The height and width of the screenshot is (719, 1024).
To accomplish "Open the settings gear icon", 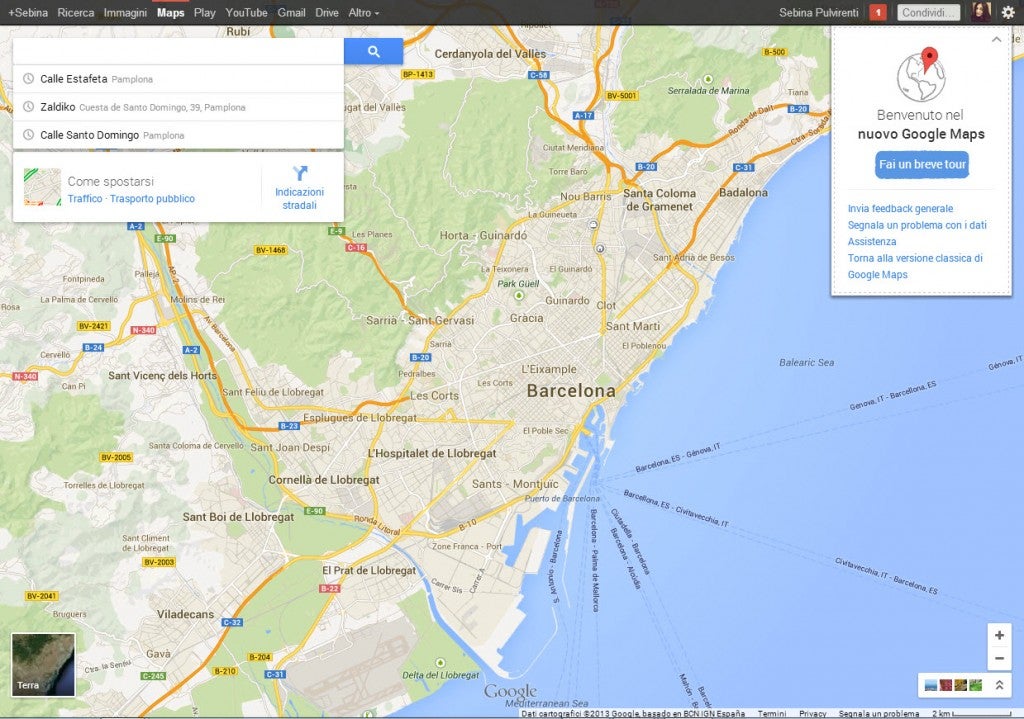I will tap(1008, 12).
